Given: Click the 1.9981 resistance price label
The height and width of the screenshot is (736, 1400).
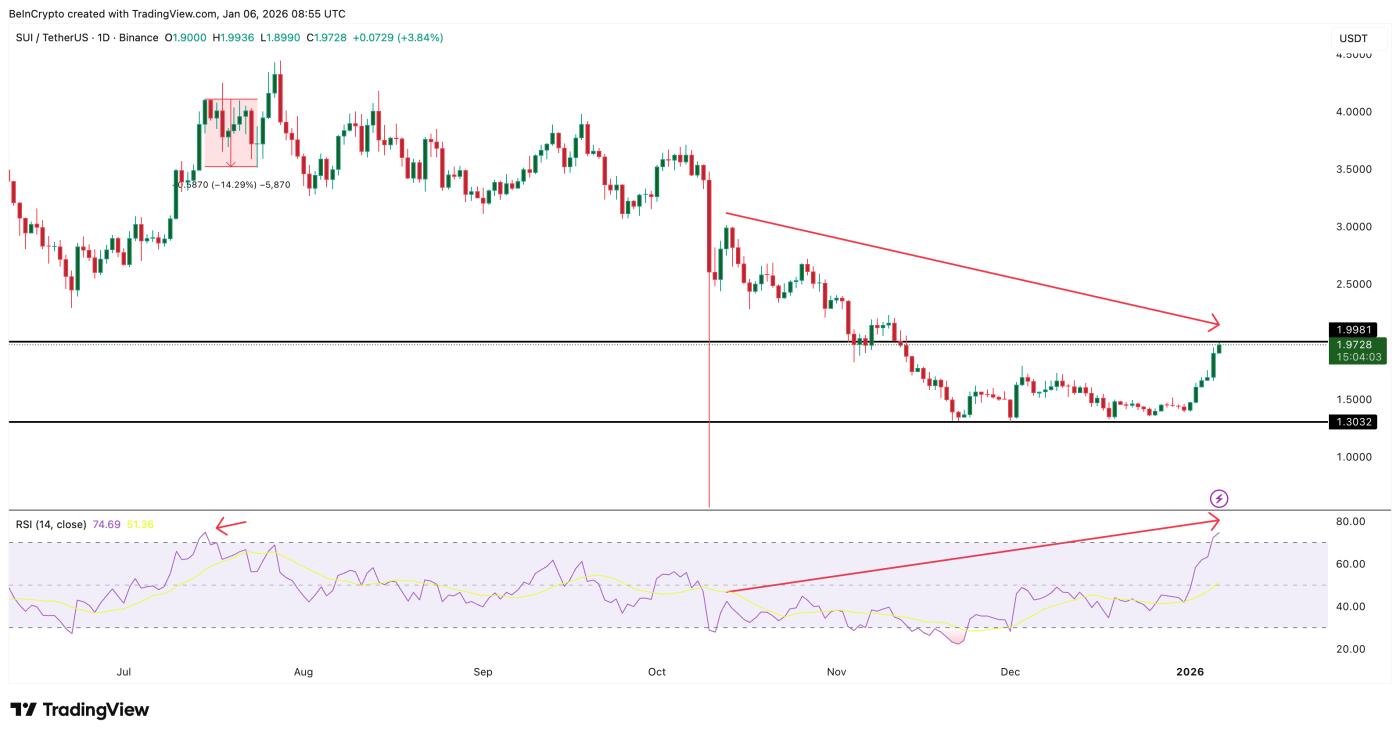Looking at the screenshot, I should 1355,327.
